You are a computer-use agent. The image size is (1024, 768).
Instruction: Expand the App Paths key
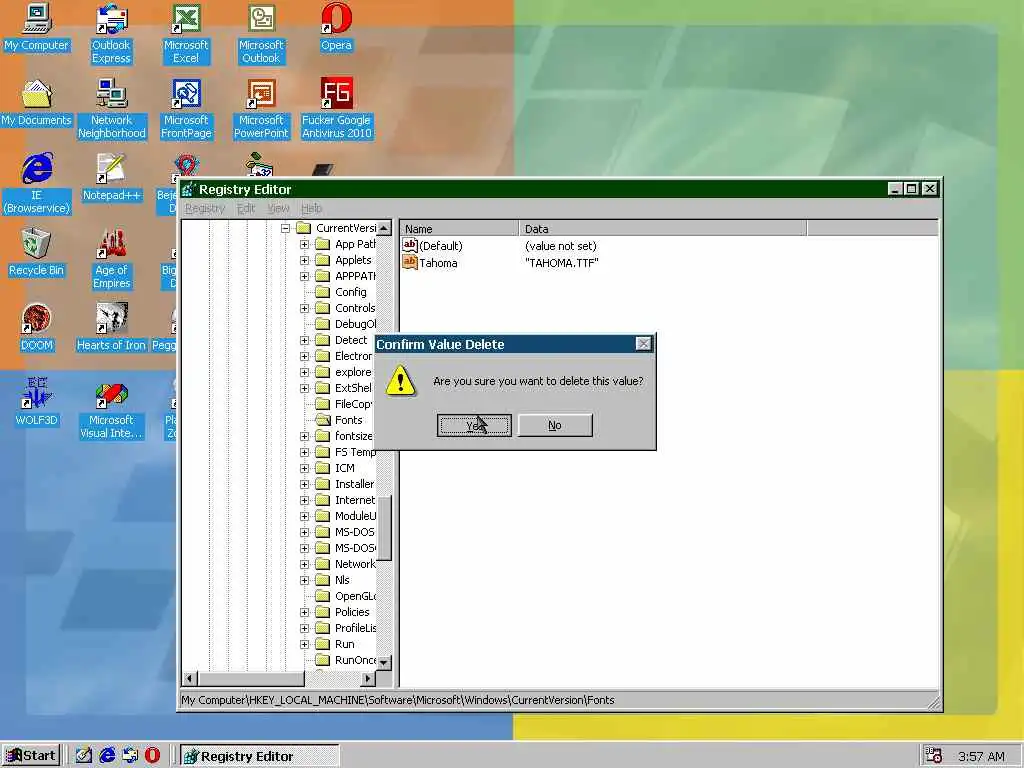tap(304, 244)
